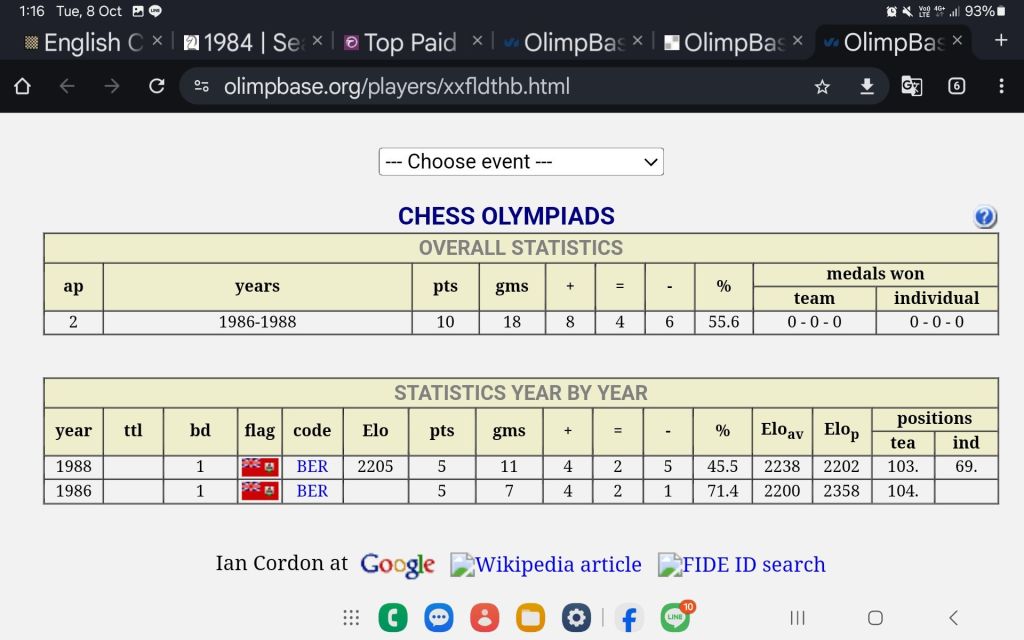Open the FIDE ID search link
The image size is (1024, 640).
pyautogui.click(x=741, y=565)
